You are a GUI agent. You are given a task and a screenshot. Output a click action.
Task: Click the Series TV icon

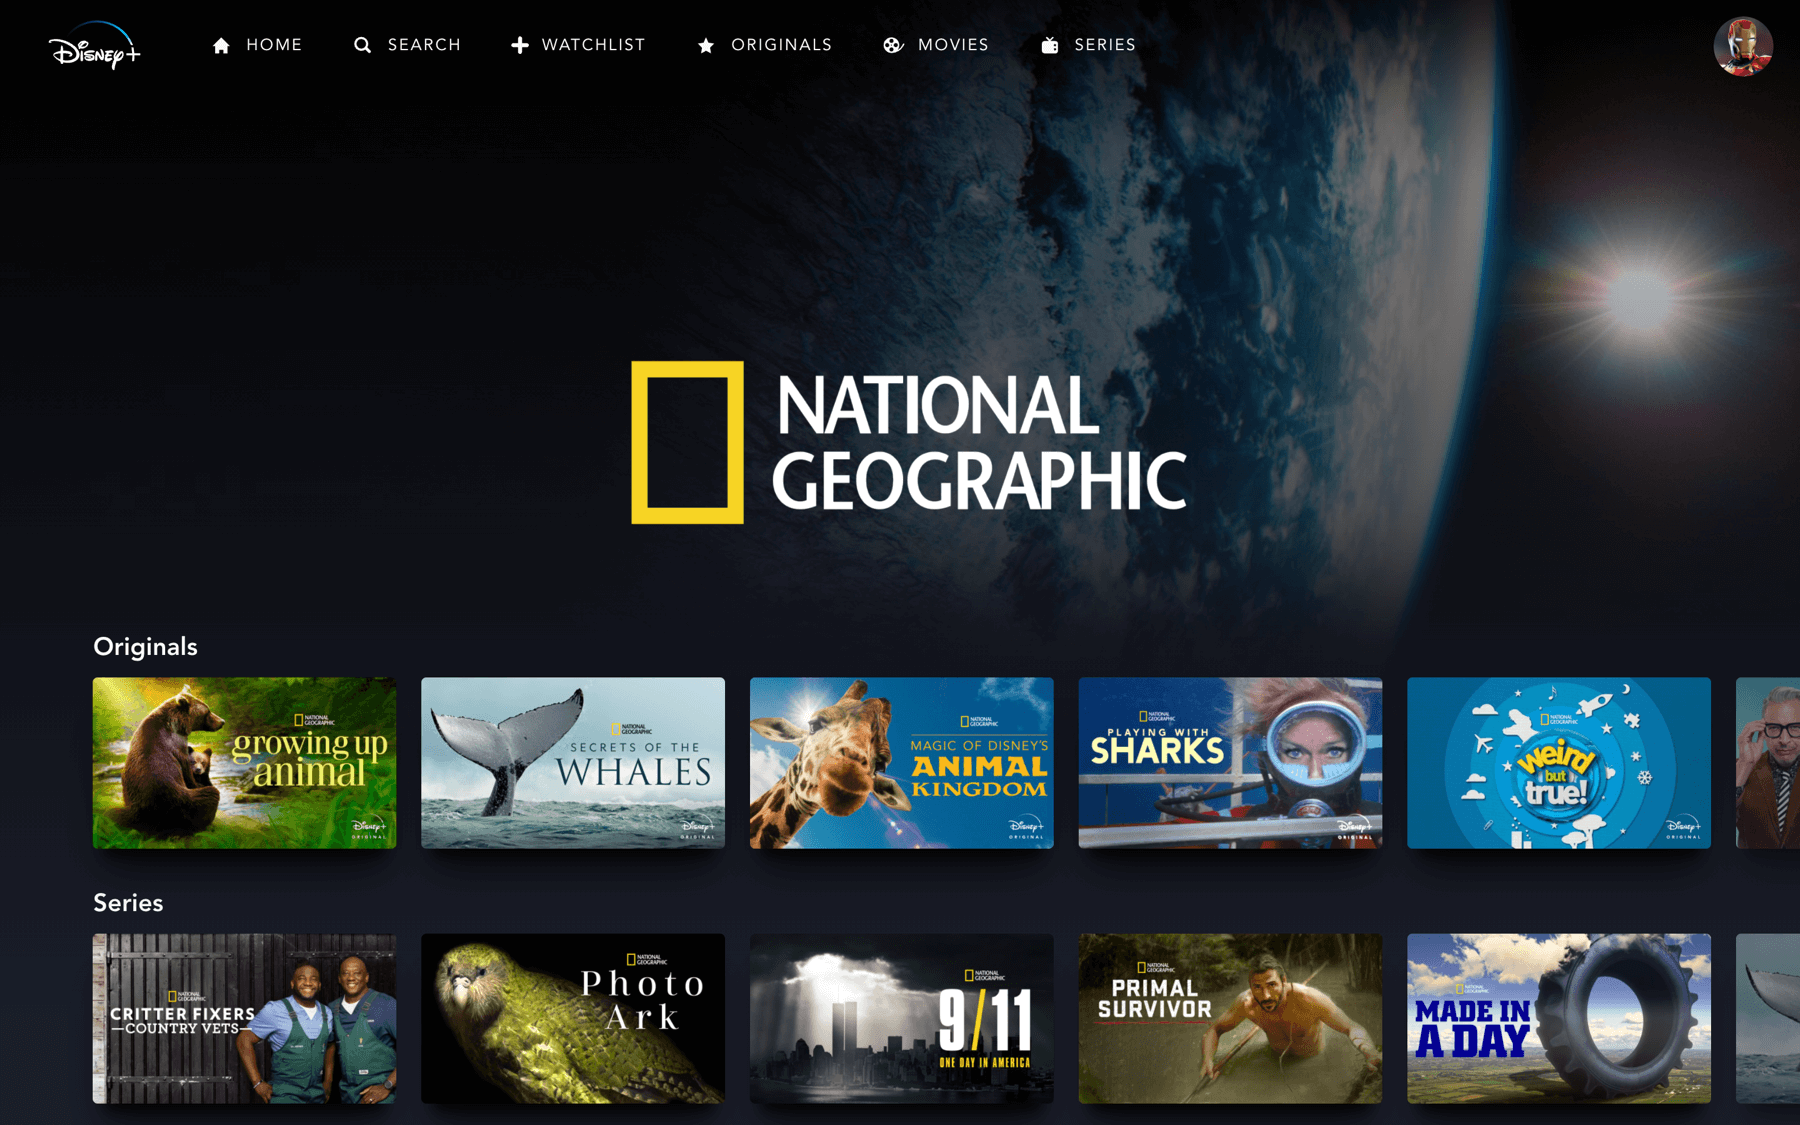coord(1049,45)
